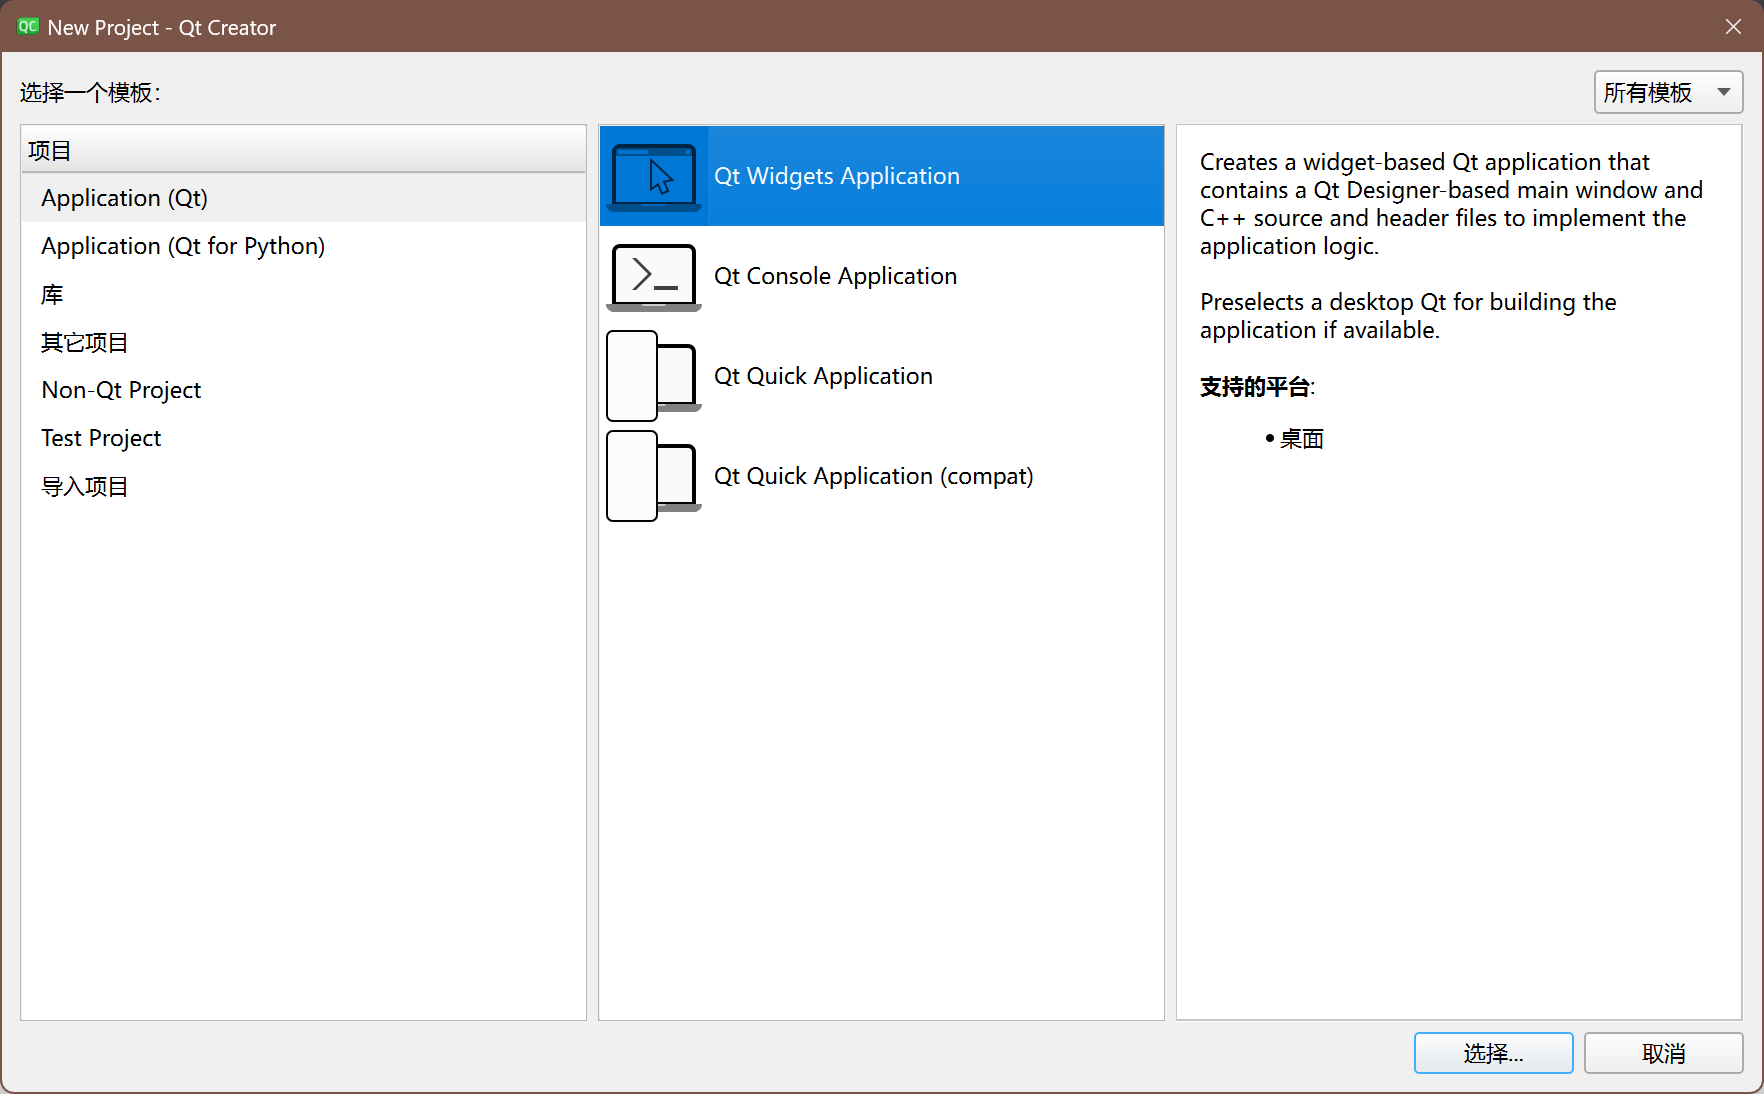The width and height of the screenshot is (1764, 1094).
Task: Click the 项目 column header
Action: (304, 150)
